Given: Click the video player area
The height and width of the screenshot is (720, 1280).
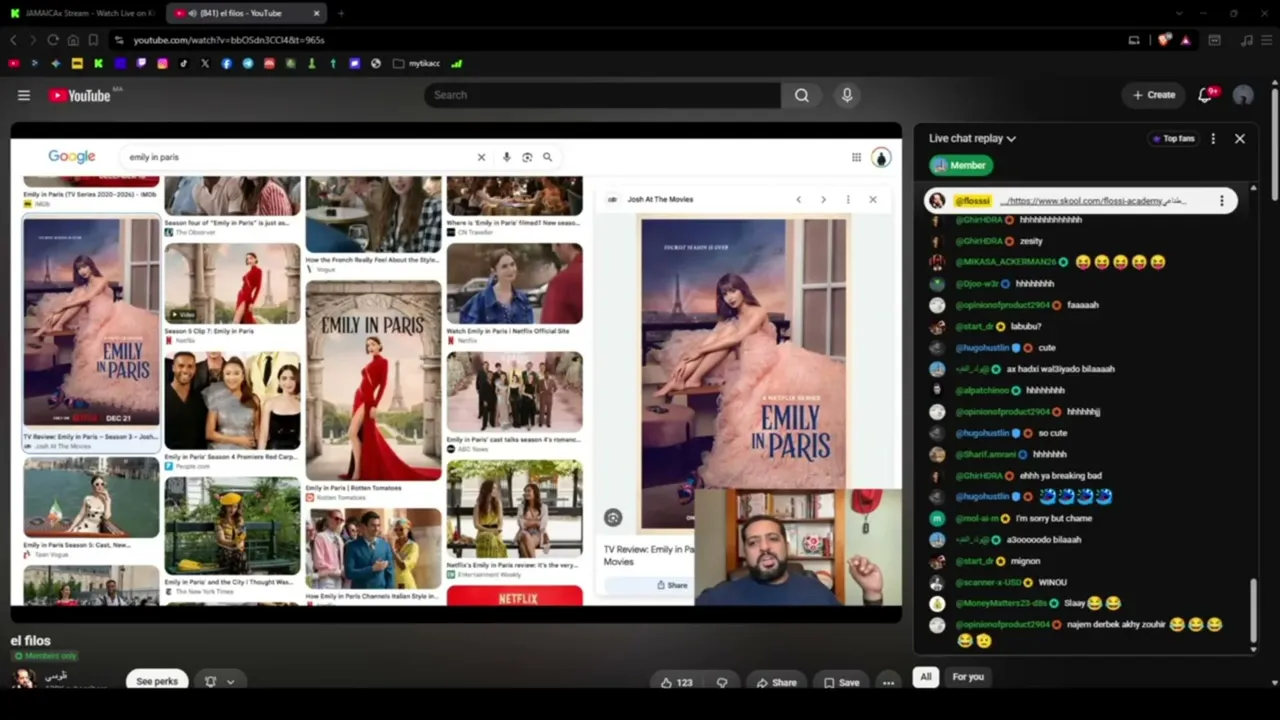Looking at the screenshot, I should click(456, 372).
